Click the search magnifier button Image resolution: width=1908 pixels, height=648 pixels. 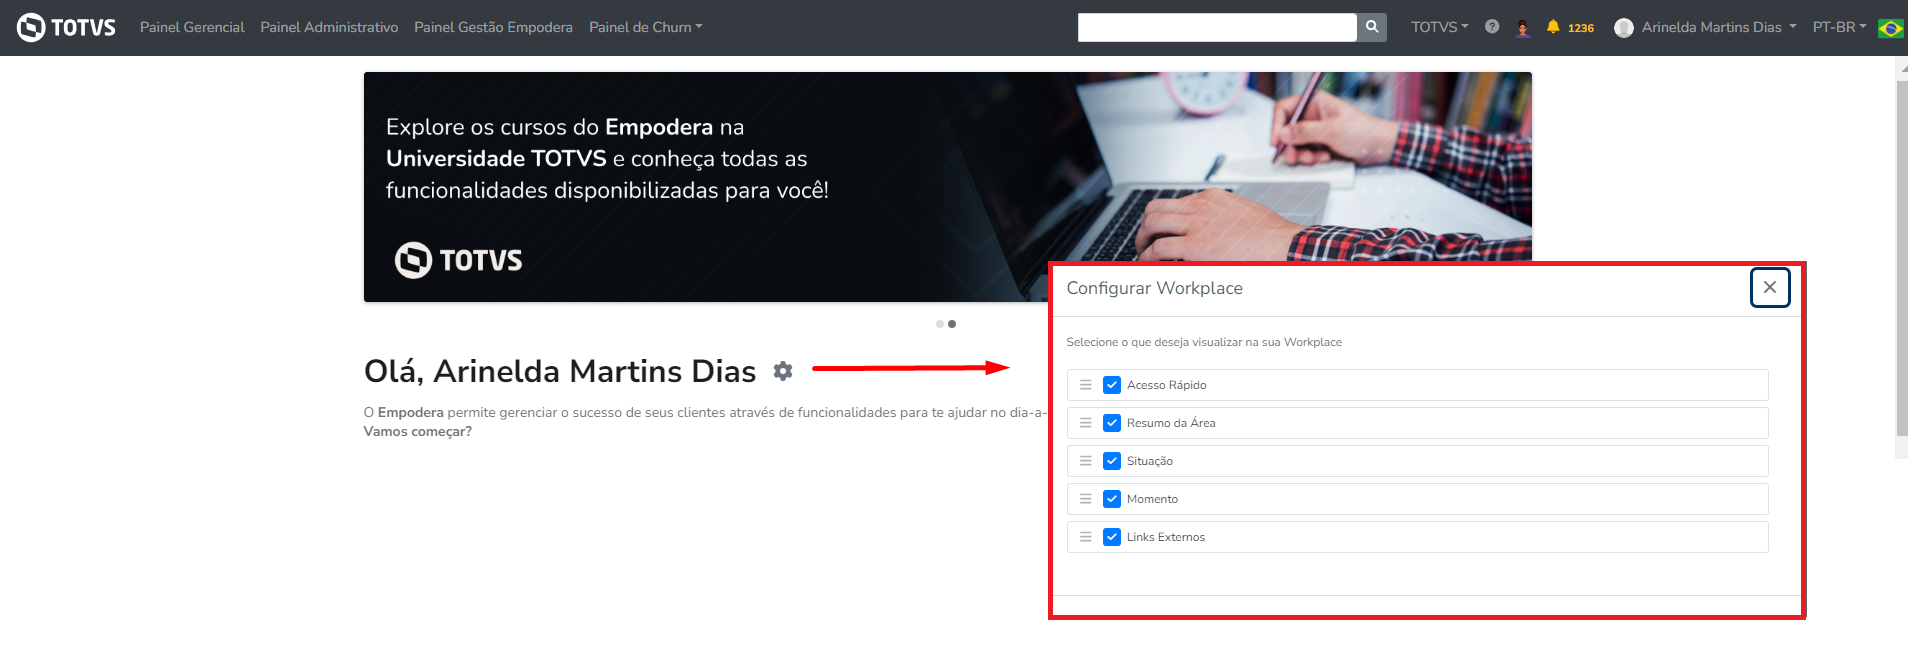coord(1372,27)
